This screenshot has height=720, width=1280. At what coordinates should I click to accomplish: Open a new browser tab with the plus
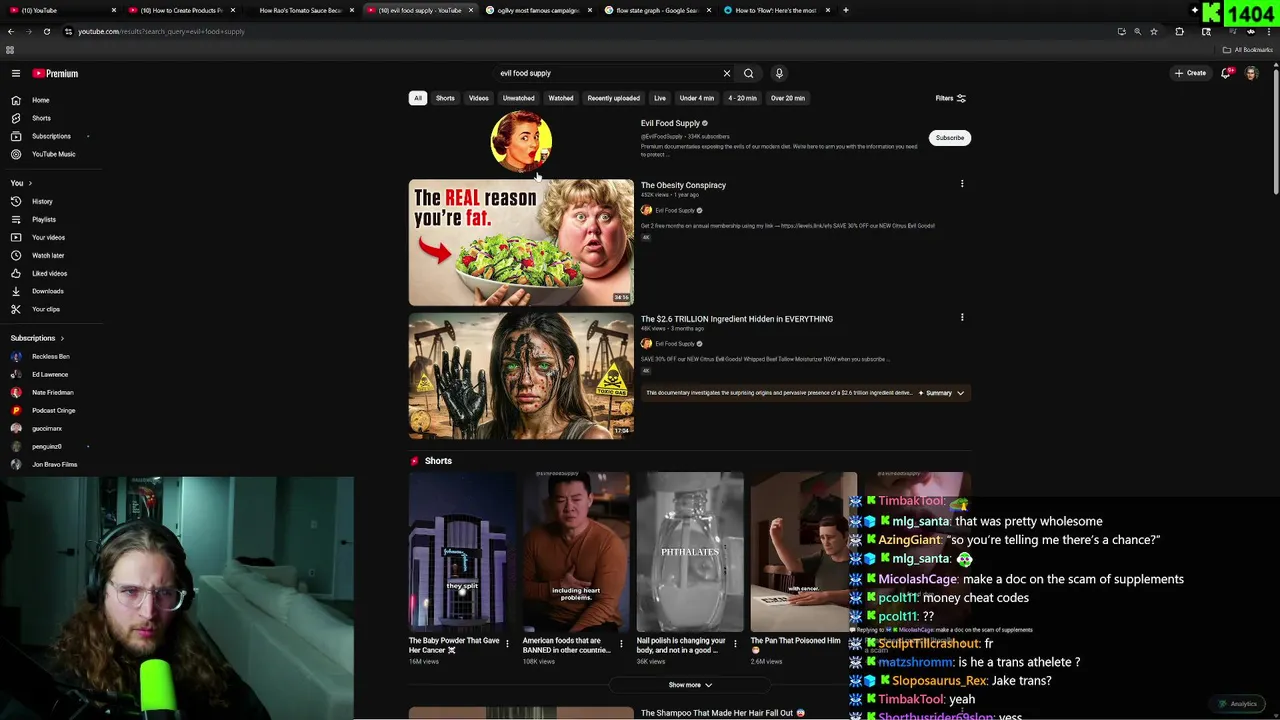click(846, 10)
